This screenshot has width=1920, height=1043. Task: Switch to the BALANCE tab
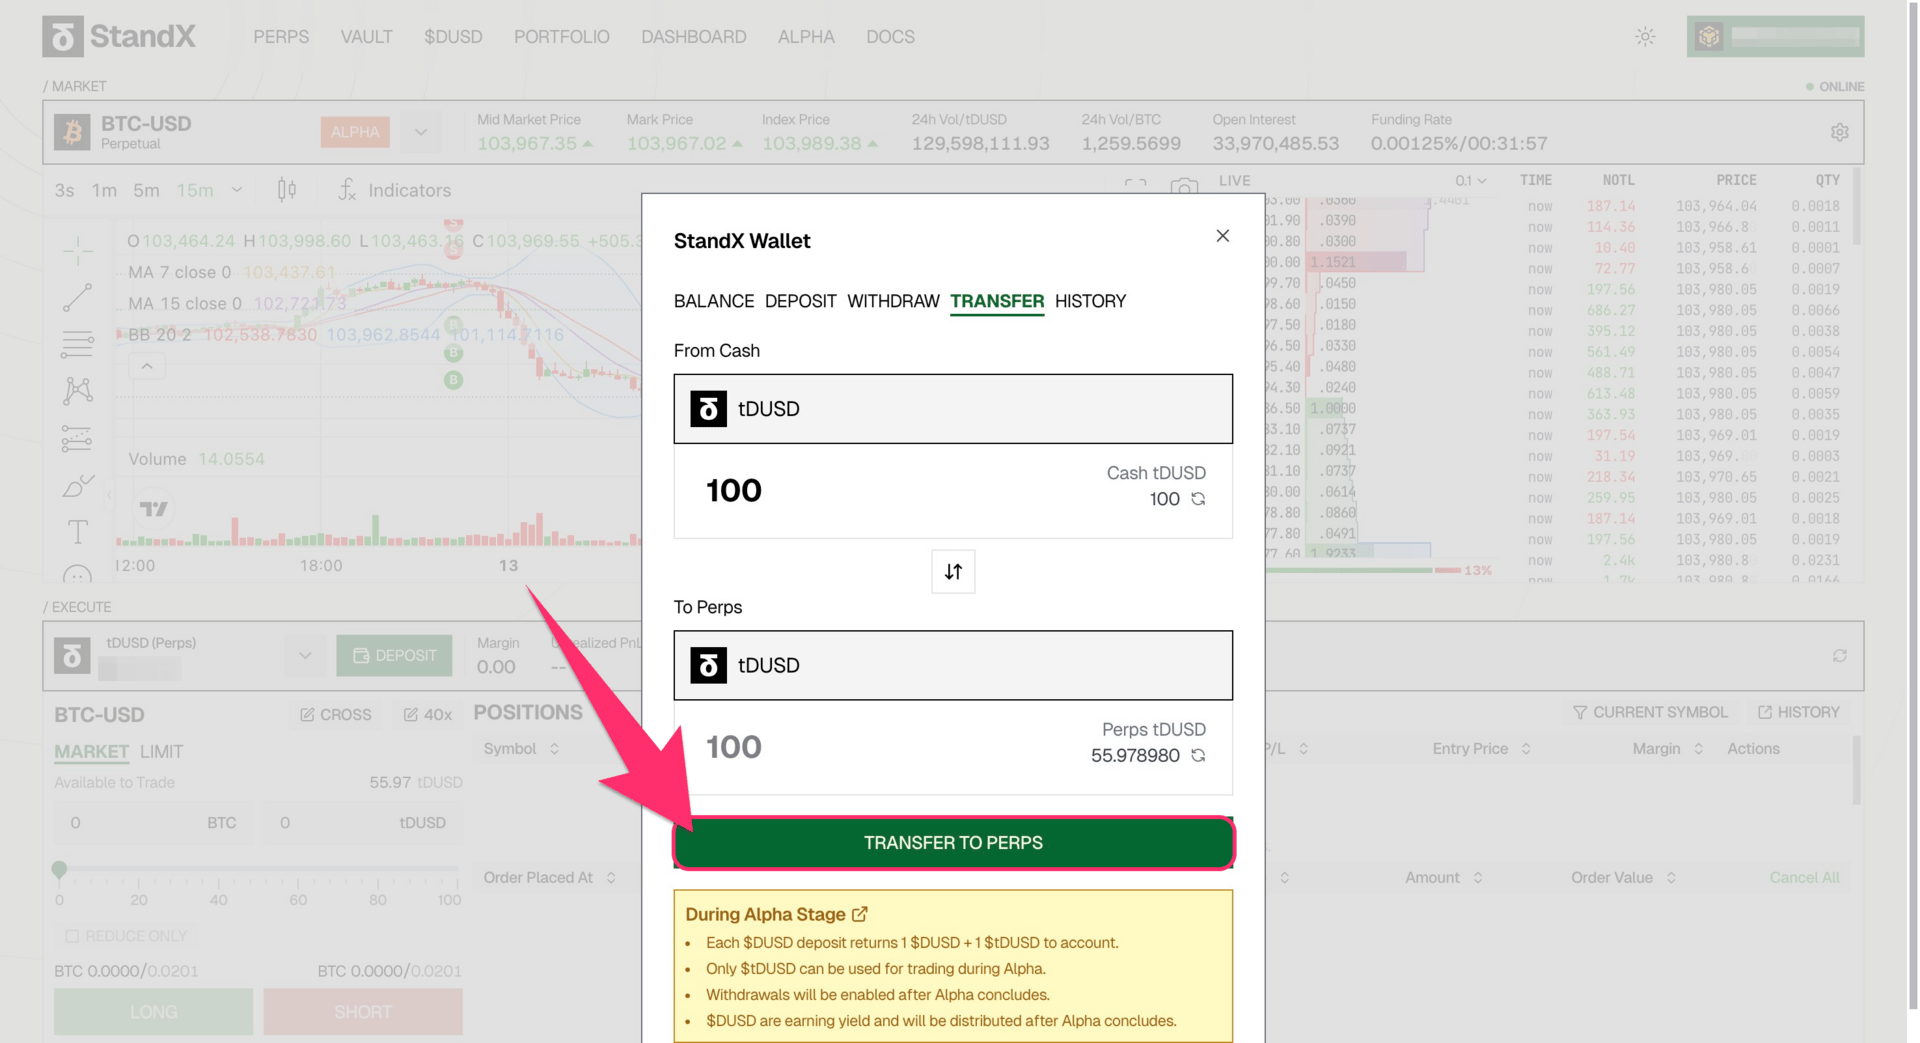pyautogui.click(x=714, y=301)
